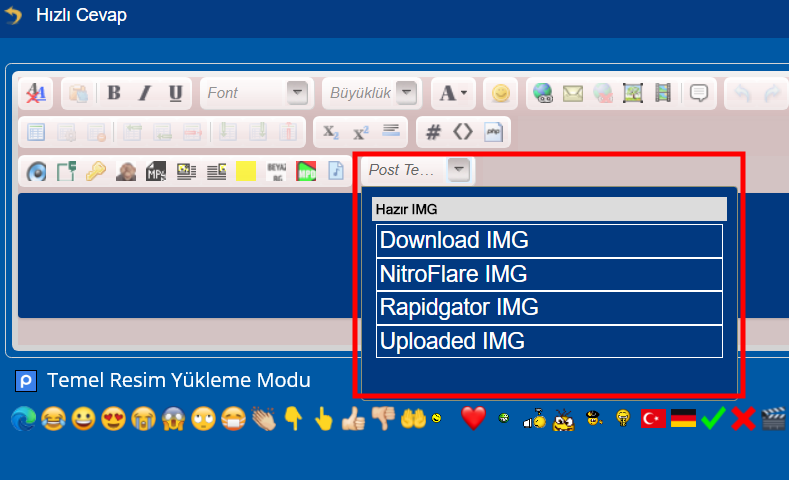Screen dimensions: 789x480
Task: Select Download IMG from the list
Action: coord(549,241)
